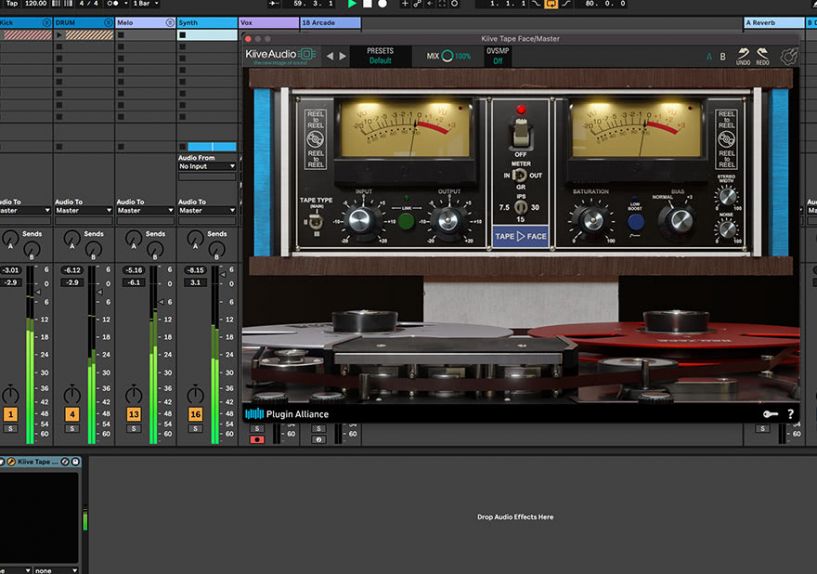Launch the DRUM track first clip
817x574 pixels.
click(59, 35)
